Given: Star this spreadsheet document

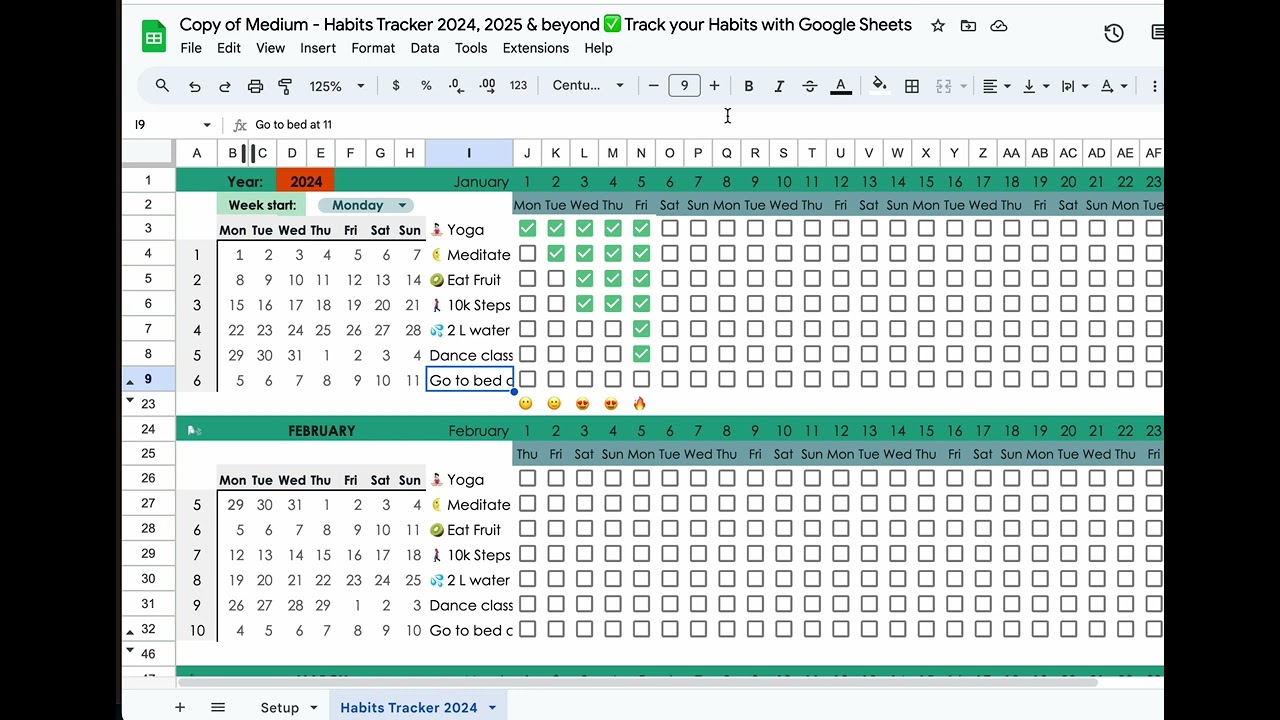Looking at the screenshot, I should 938,26.
